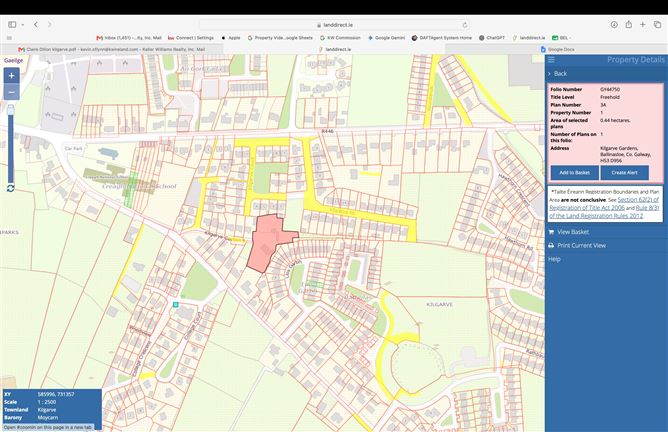Click the map zoom level slider handle

click(x=11, y=110)
